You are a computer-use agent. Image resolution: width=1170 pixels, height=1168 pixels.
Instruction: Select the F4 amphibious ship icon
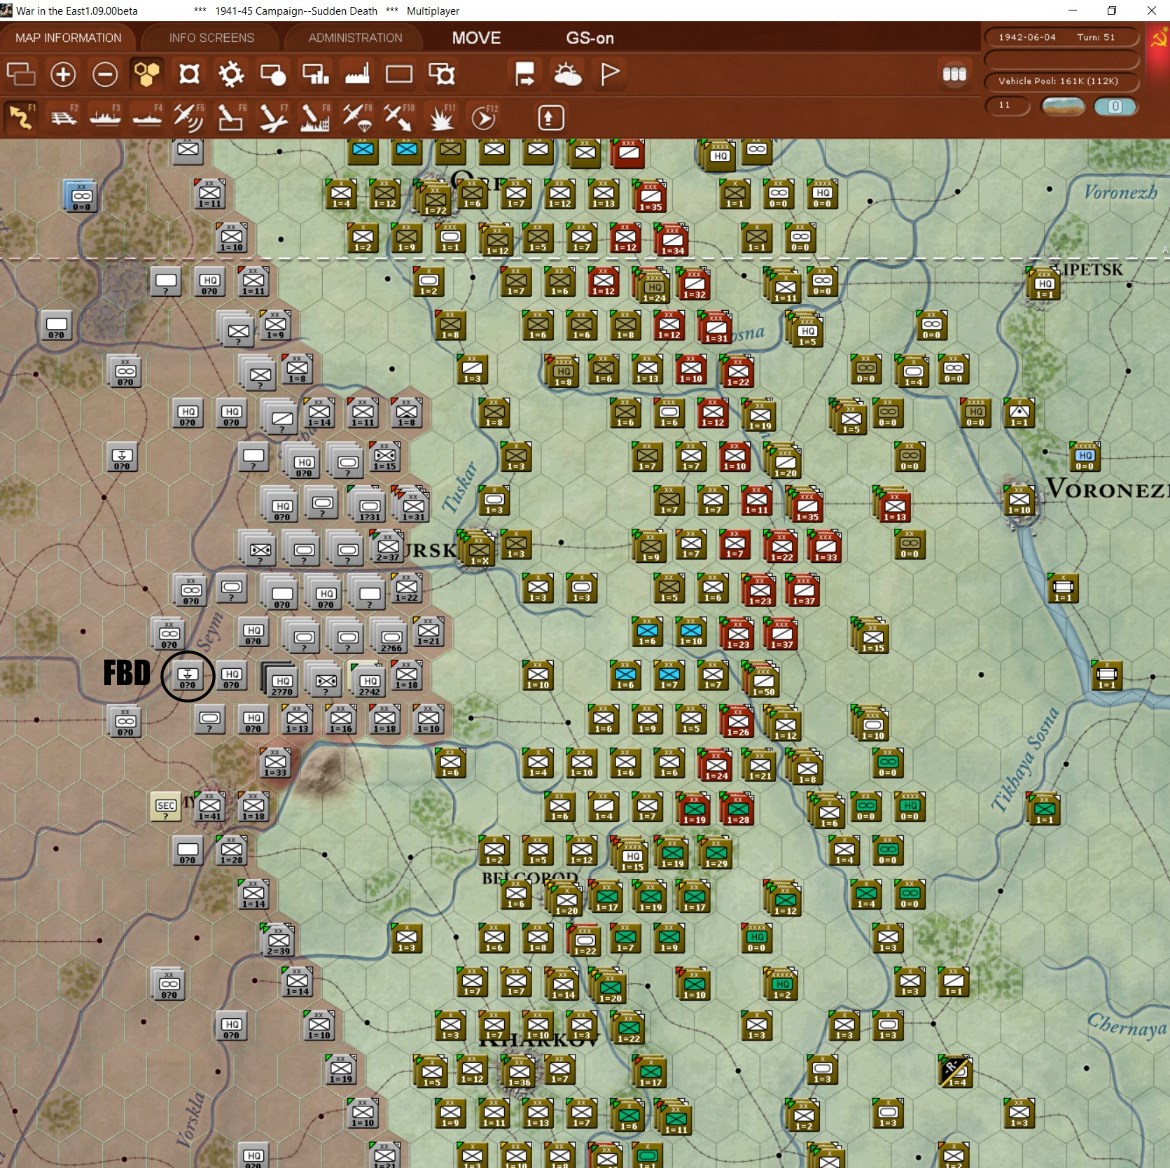pos(147,117)
